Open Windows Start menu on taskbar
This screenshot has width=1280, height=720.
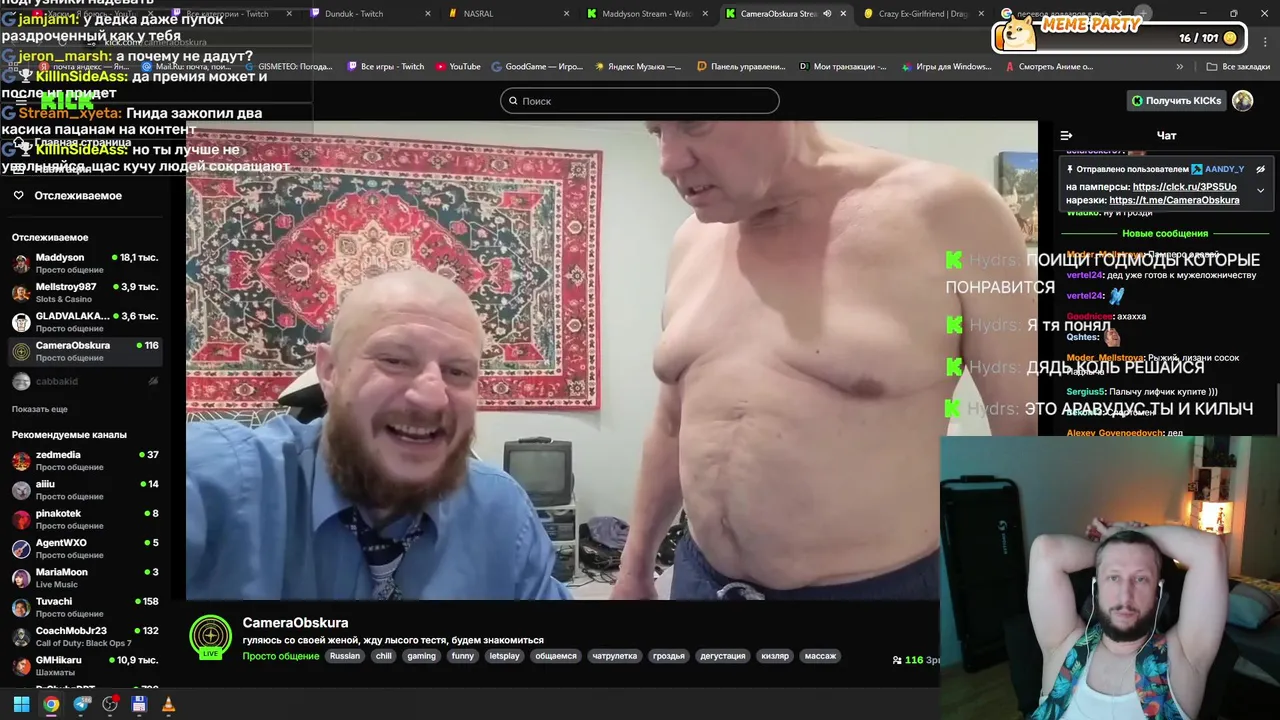coord(21,704)
